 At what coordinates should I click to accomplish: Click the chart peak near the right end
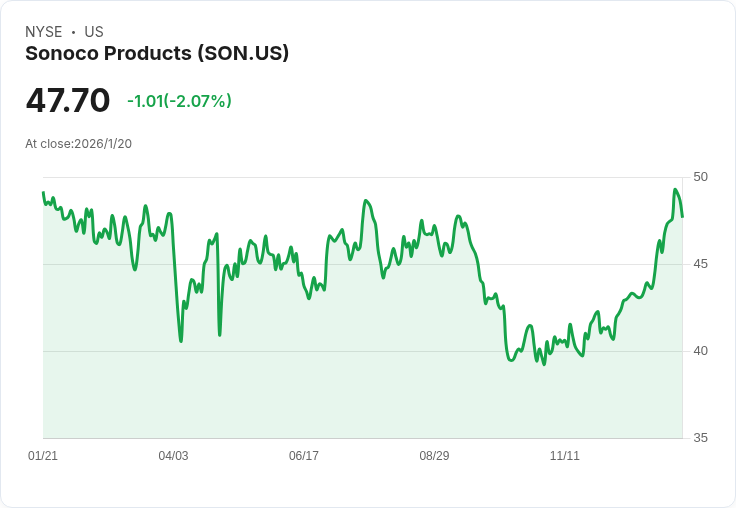coord(676,190)
